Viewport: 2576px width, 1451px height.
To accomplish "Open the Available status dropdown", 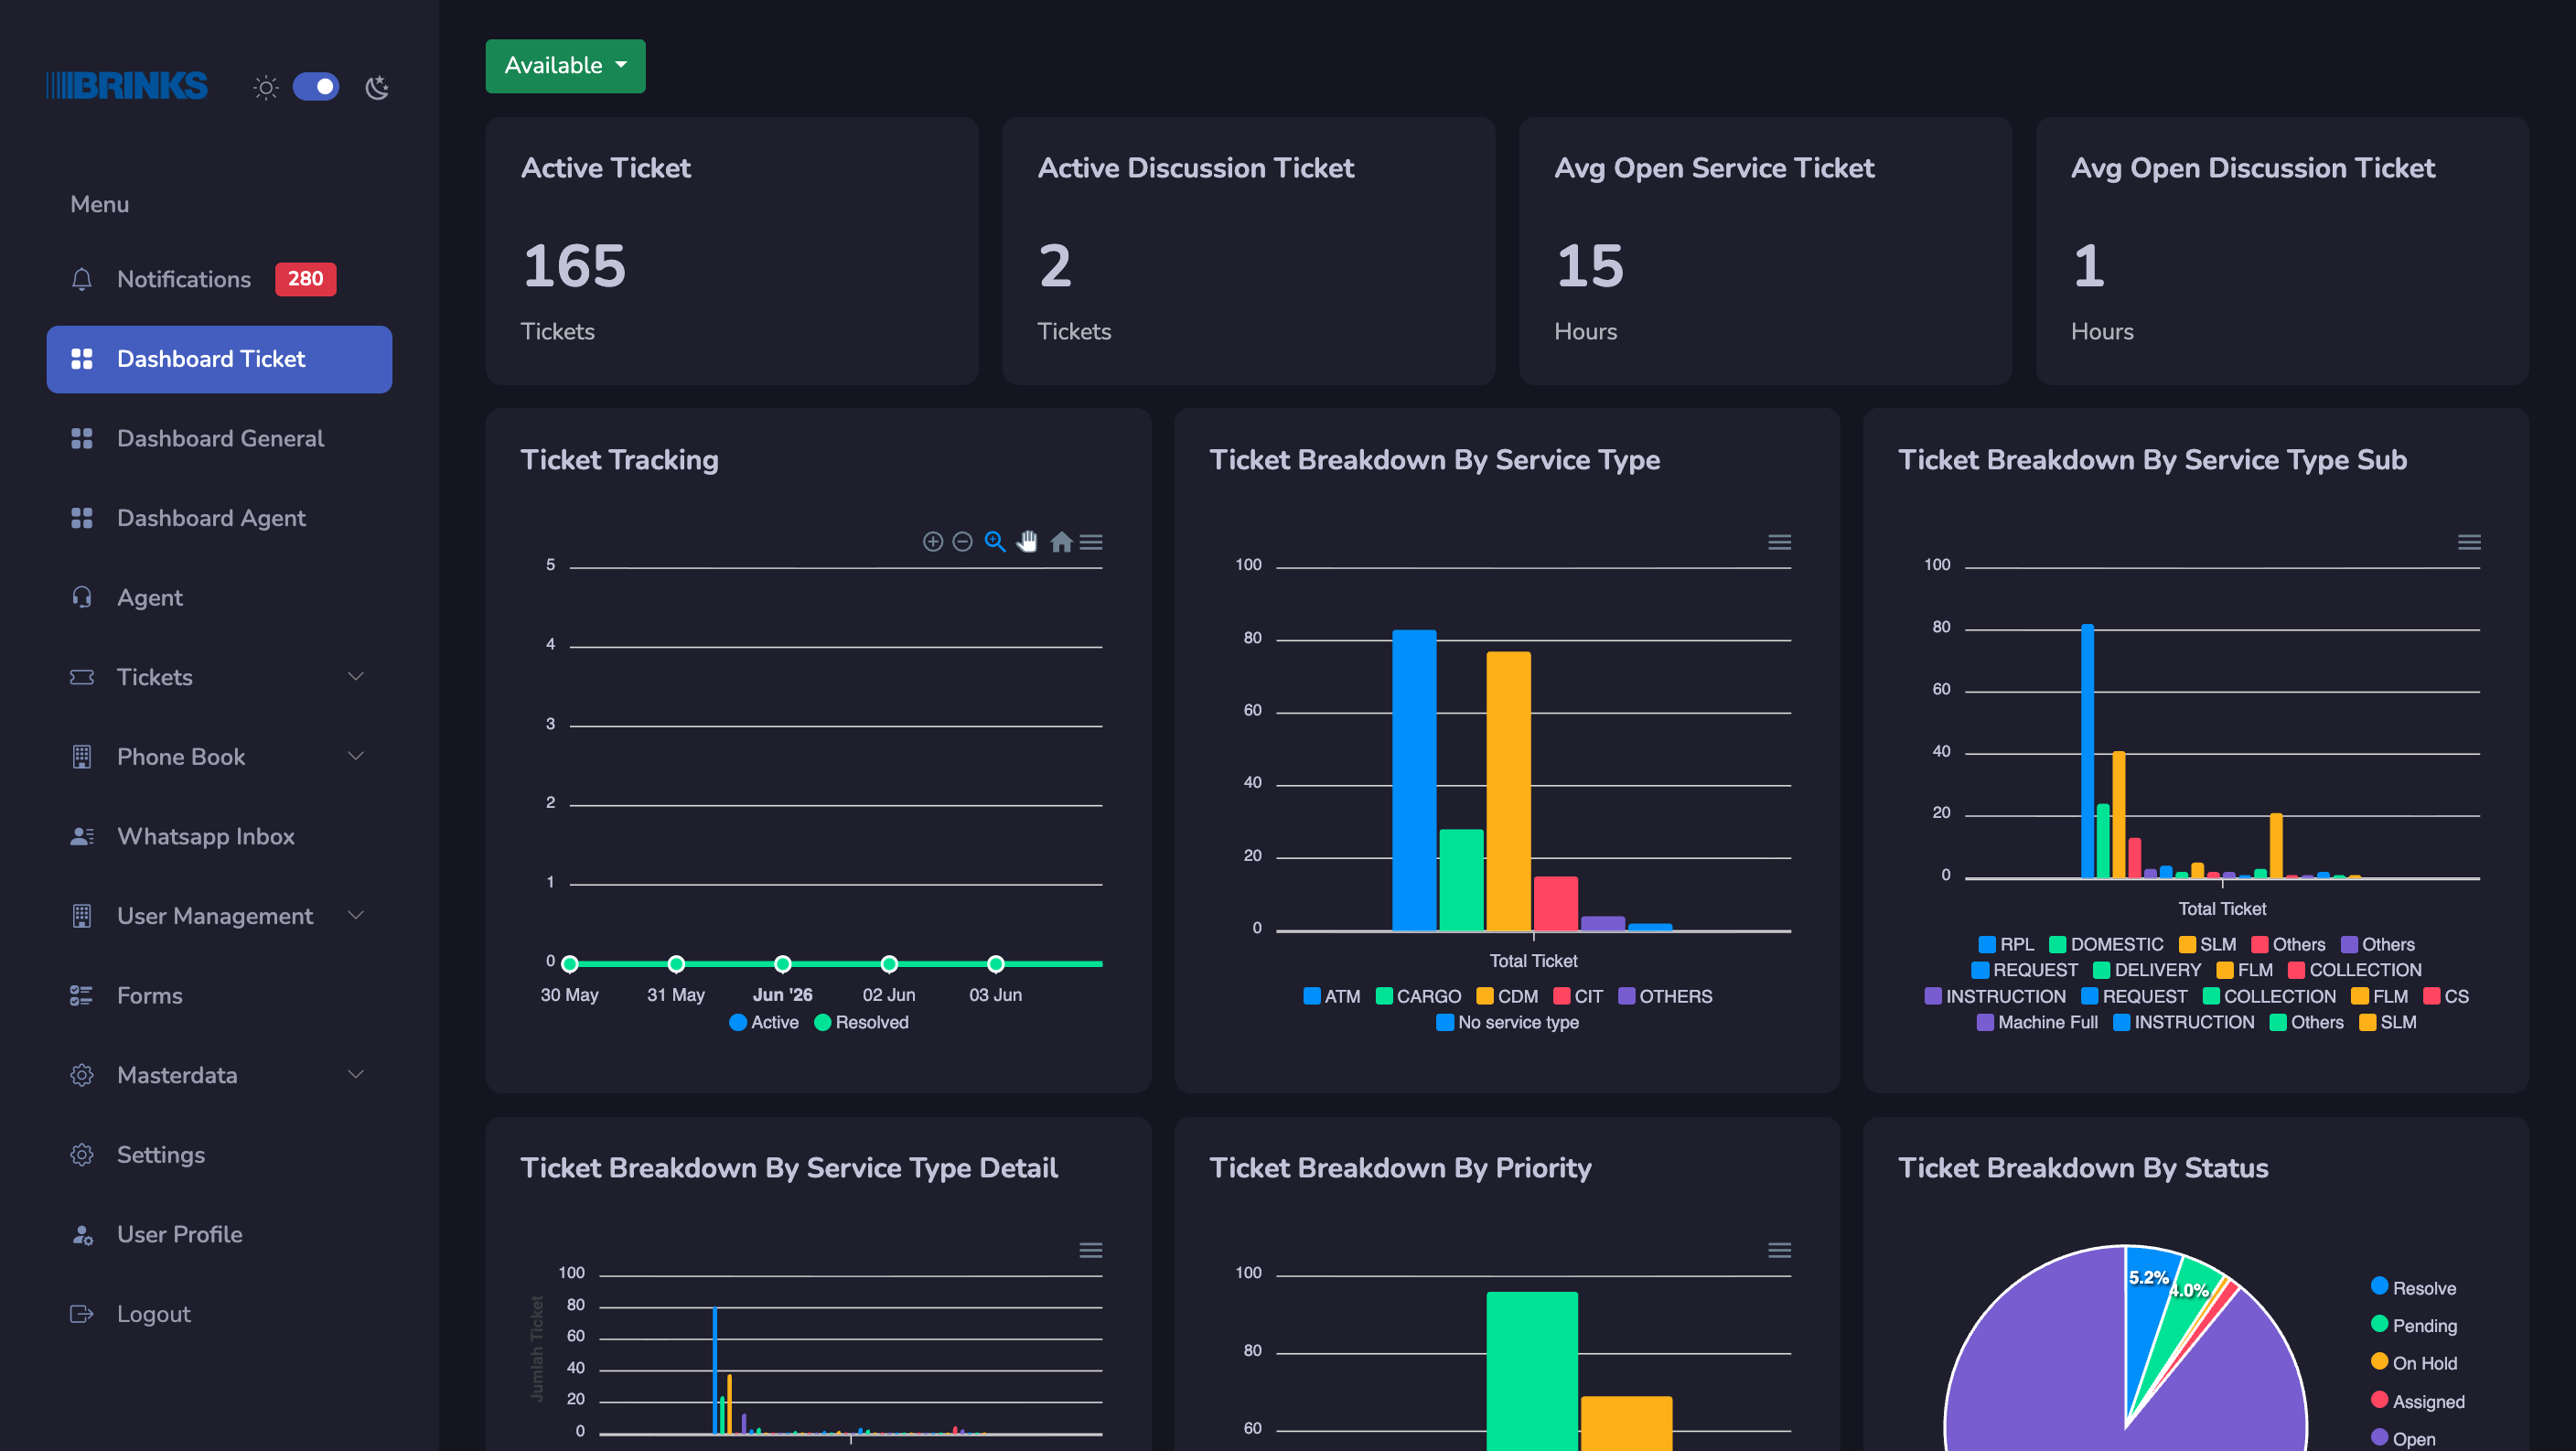I will click(565, 66).
